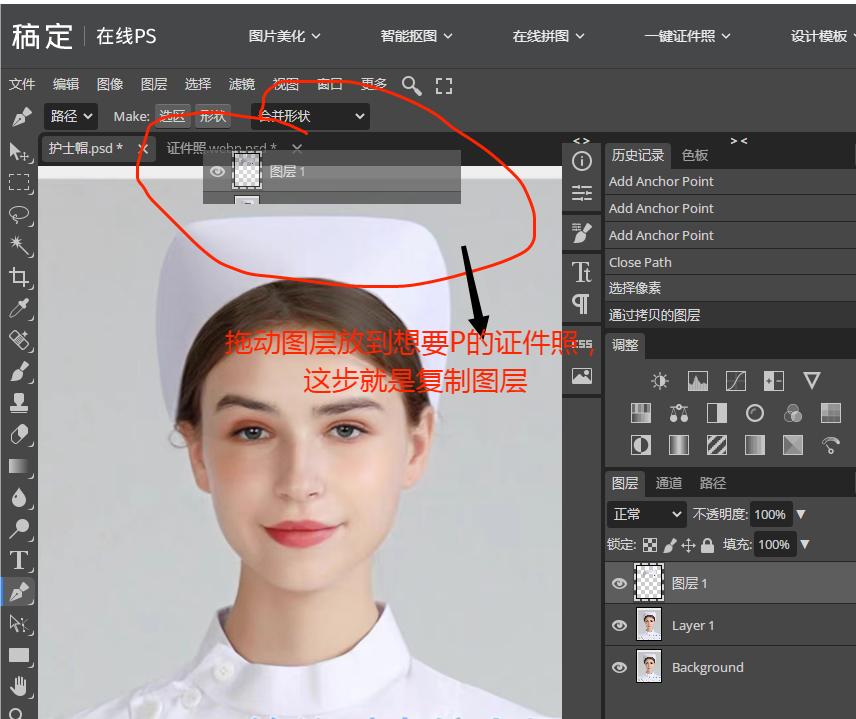The width and height of the screenshot is (856, 719).
Task: Open the Hue/Saturation adjustment
Action: 641,412
